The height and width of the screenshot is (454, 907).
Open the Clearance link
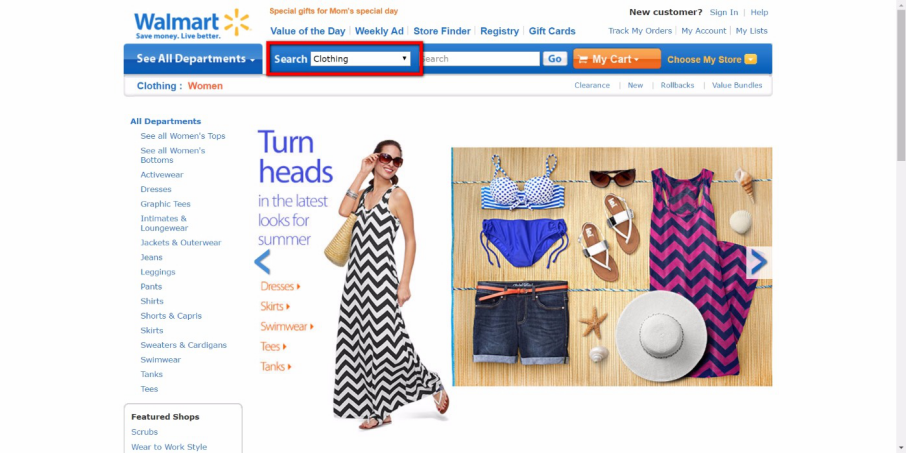[592, 85]
